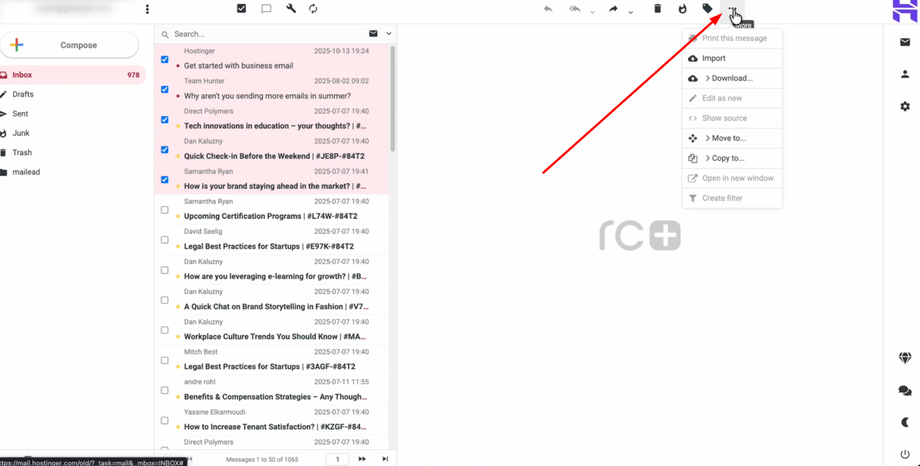Image resolution: width=920 pixels, height=466 pixels.
Task: Expand the Copy to... submenu
Action: point(732,158)
